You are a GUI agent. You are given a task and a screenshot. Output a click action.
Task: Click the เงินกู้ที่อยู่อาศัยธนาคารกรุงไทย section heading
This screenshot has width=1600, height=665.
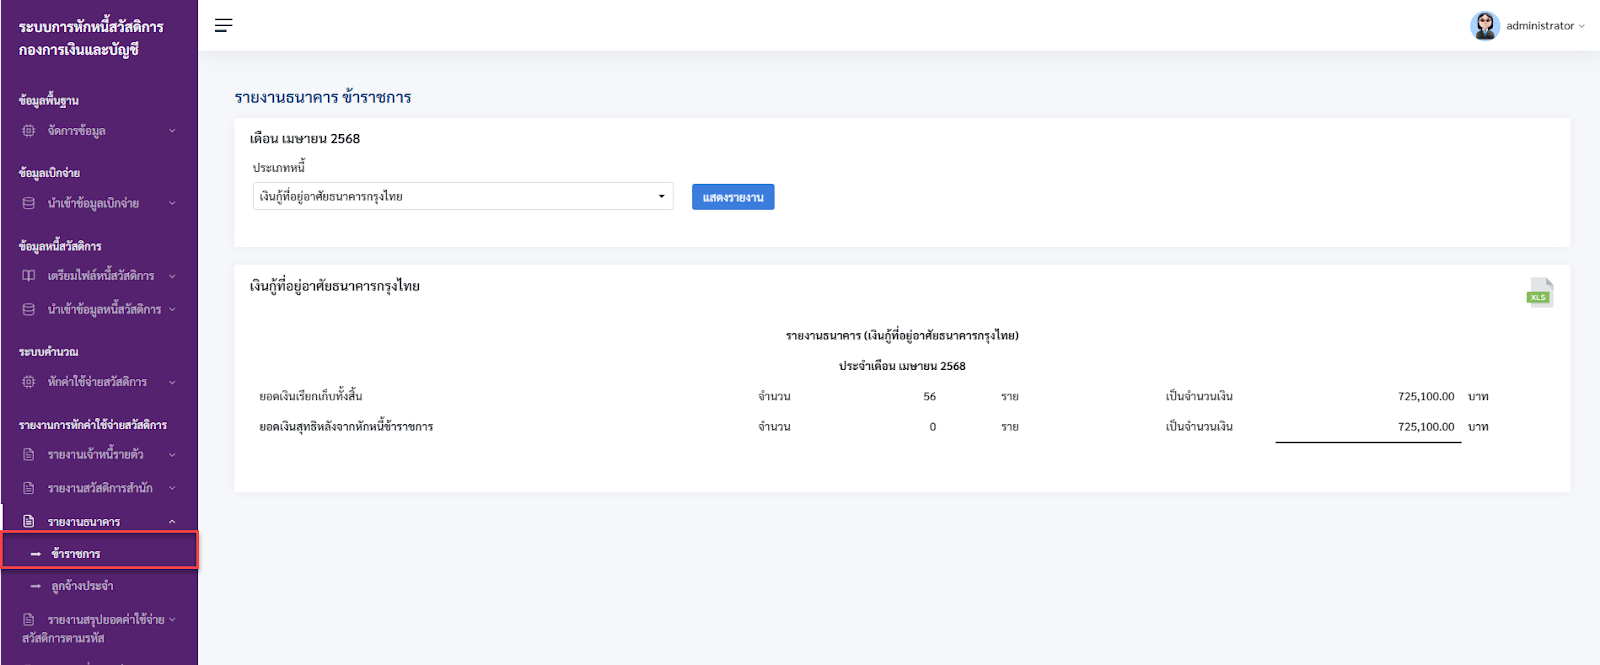click(x=335, y=286)
